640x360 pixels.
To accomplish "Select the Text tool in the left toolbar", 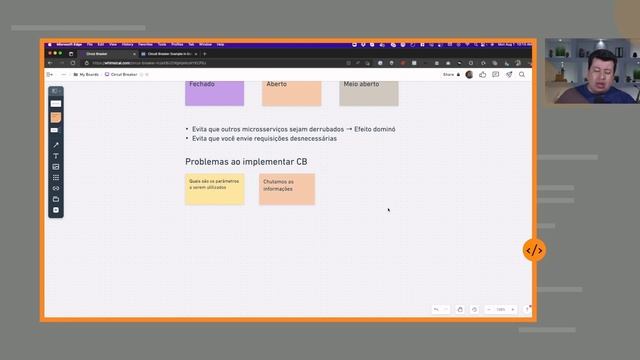I will tap(56, 156).
